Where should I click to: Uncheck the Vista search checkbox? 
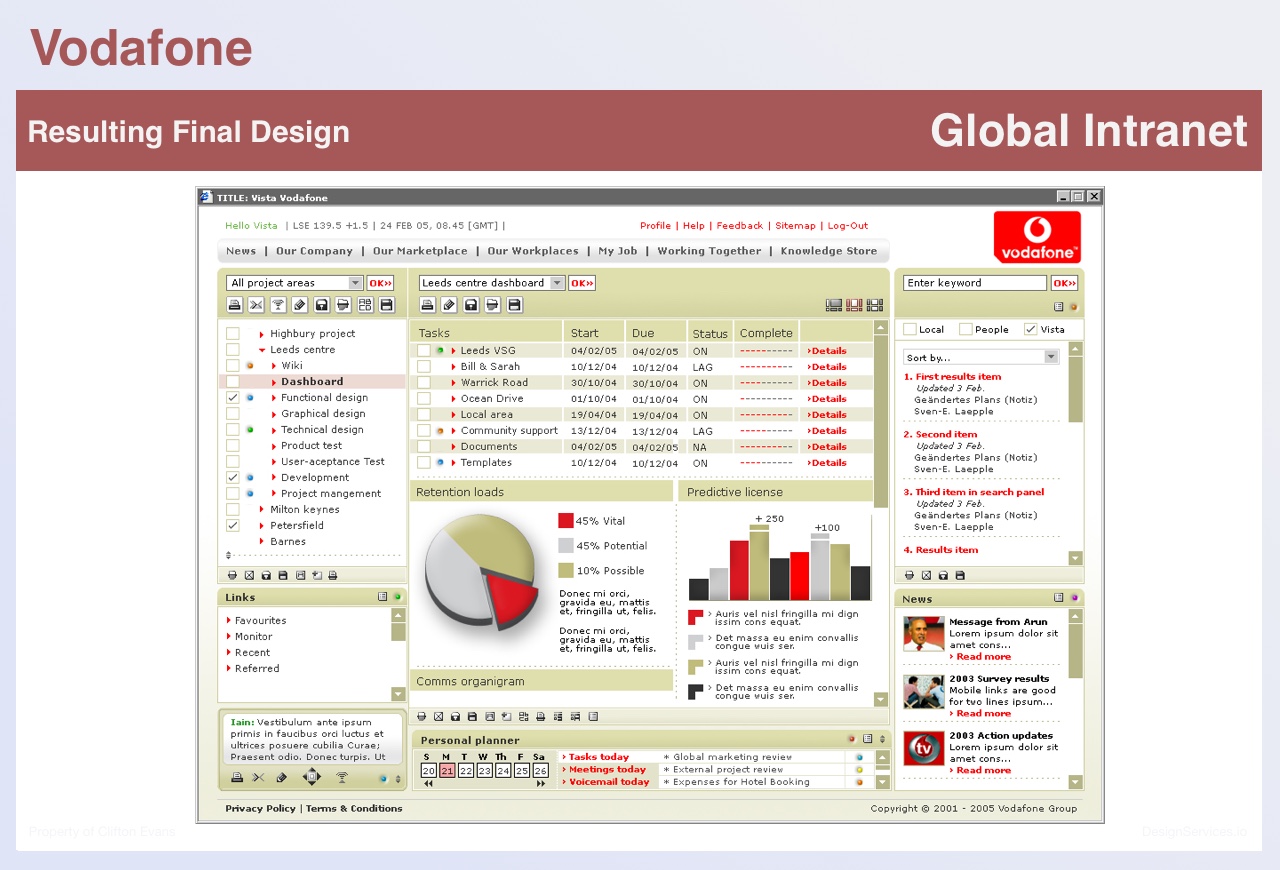[1030, 329]
